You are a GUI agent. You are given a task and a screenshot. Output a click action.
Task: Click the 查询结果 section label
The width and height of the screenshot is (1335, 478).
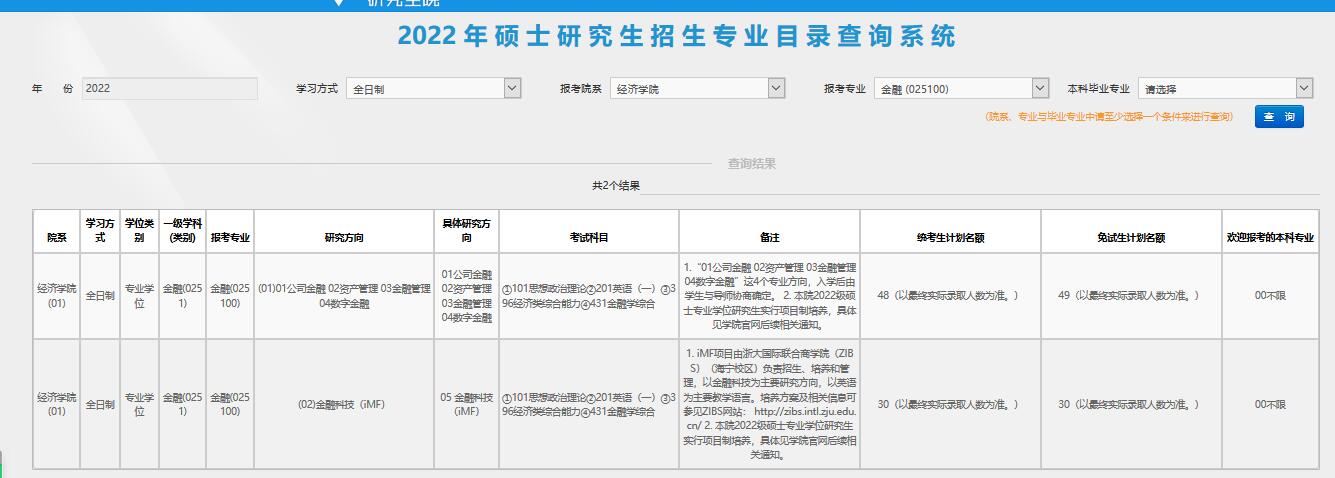tap(751, 164)
